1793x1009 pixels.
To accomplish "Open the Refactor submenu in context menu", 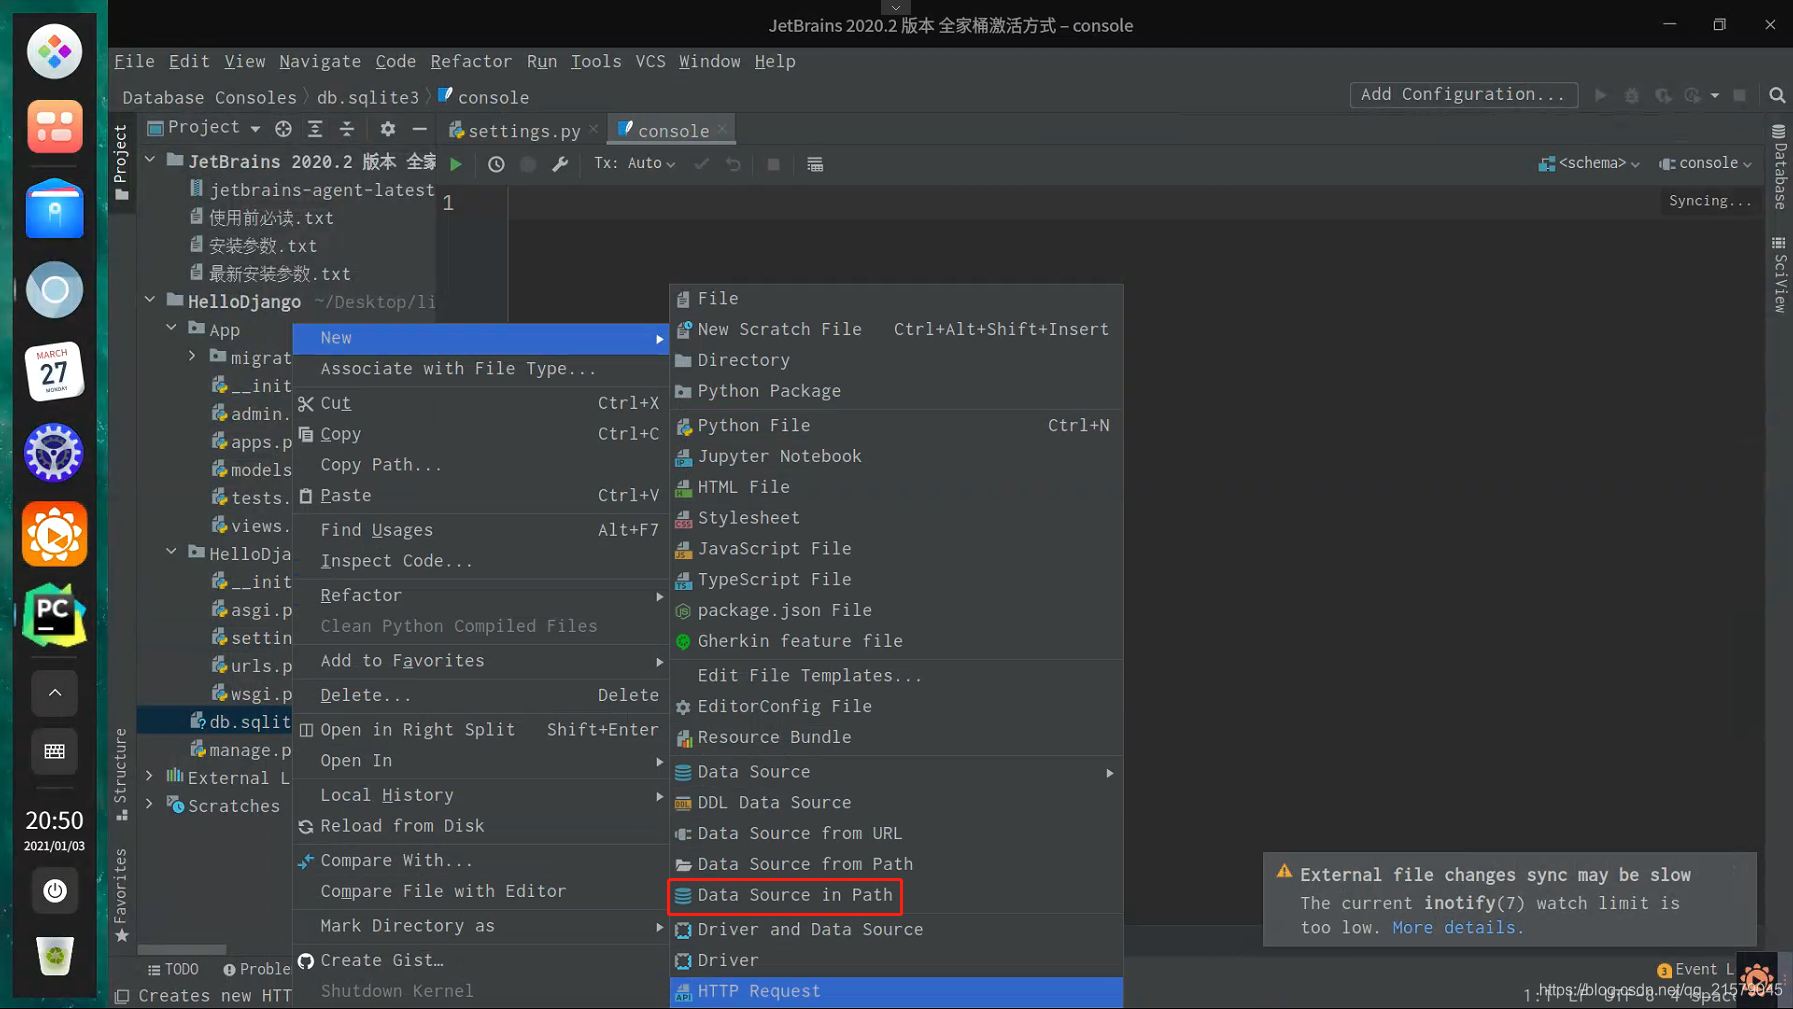I will (x=481, y=595).
